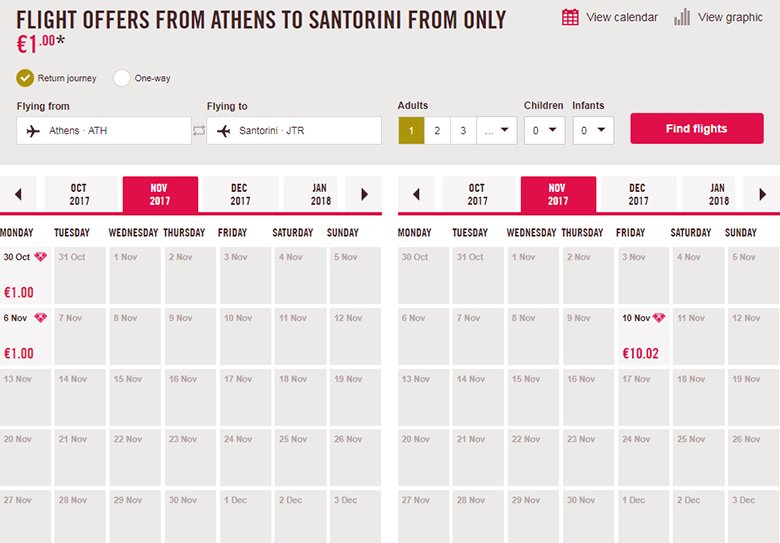Click diamond deal icon on 10 Nov
The height and width of the screenshot is (543, 780).
coord(659,318)
